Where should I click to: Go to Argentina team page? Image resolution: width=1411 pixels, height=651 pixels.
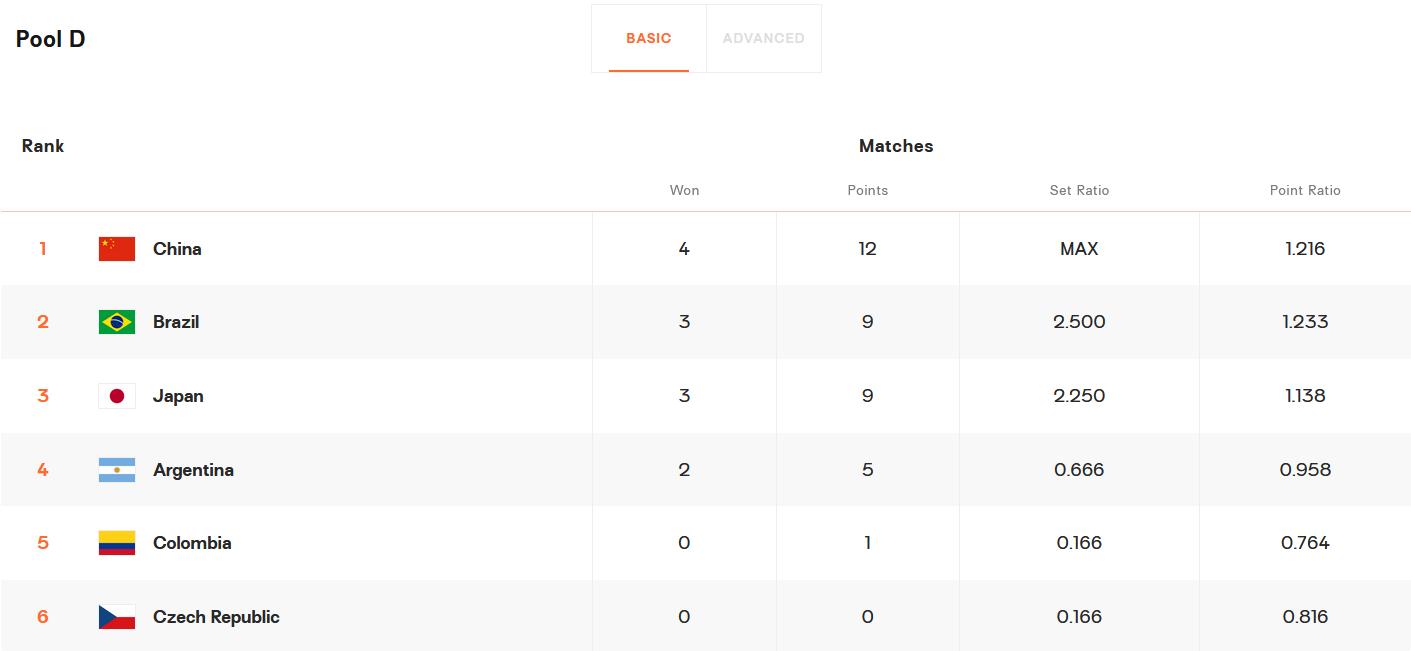pyautogui.click(x=193, y=470)
